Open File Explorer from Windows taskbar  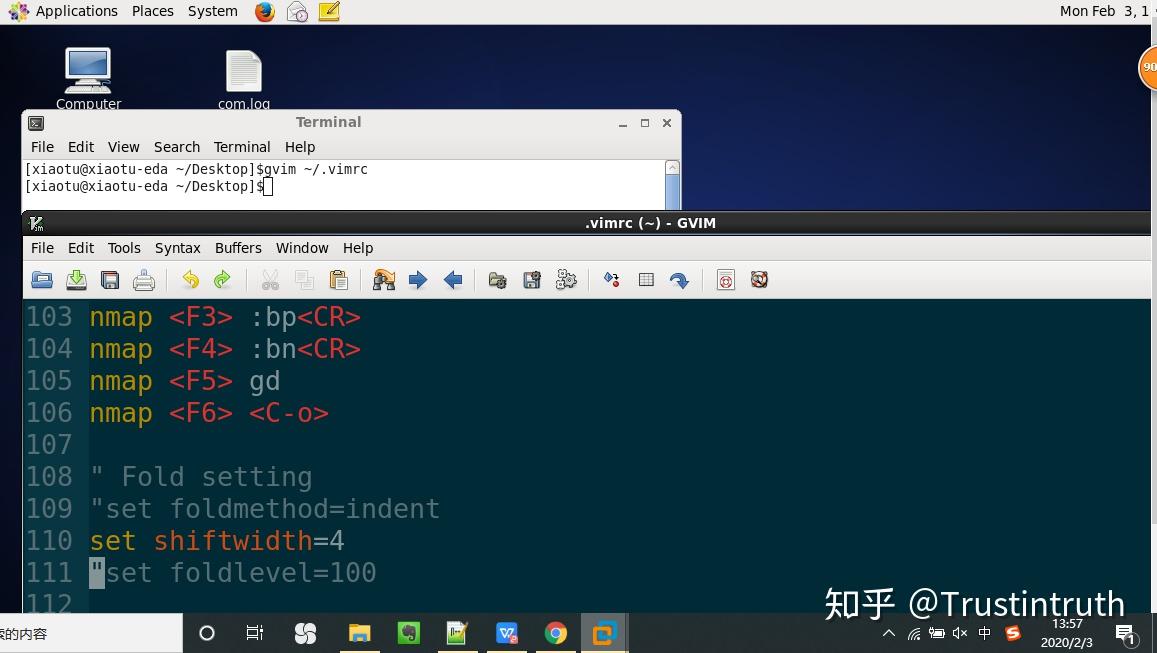pyautogui.click(x=359, y=633)
